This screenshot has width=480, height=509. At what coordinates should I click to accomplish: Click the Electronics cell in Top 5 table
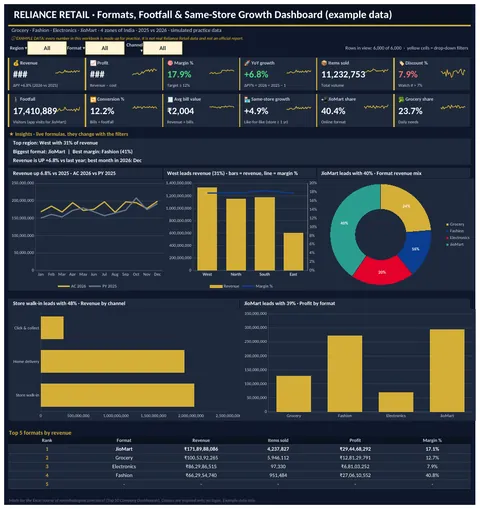click(124, 466)
